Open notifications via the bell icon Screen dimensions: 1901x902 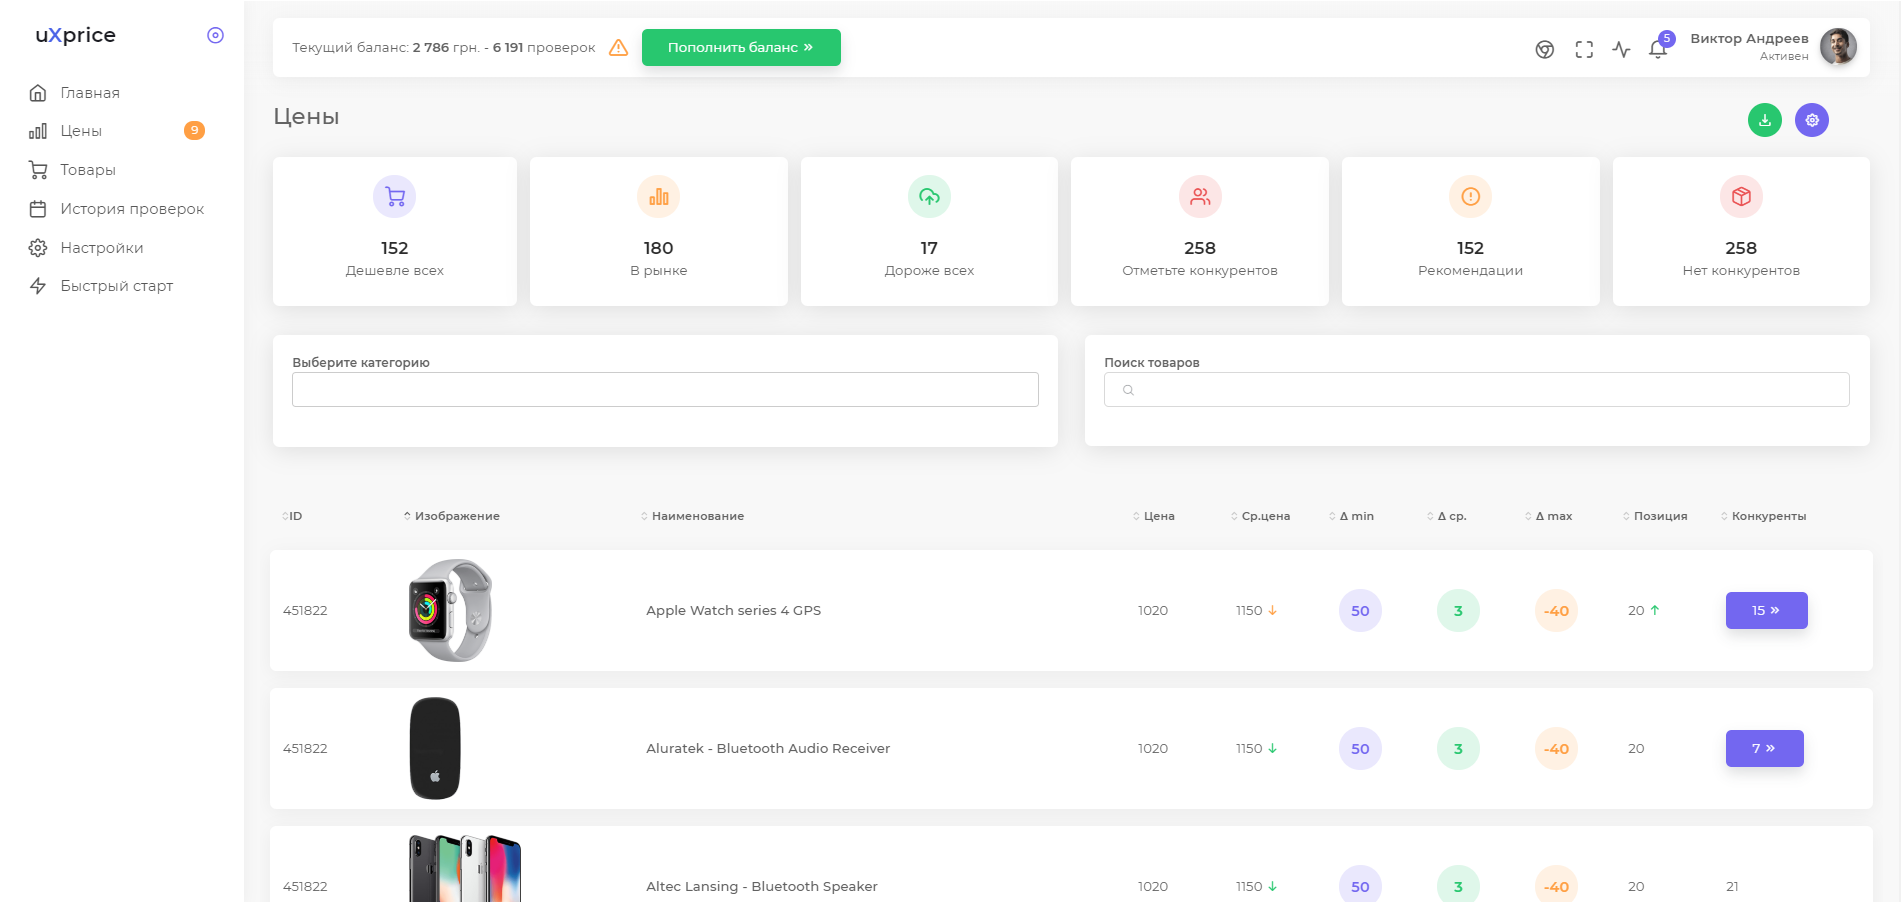coord(1658,47)
